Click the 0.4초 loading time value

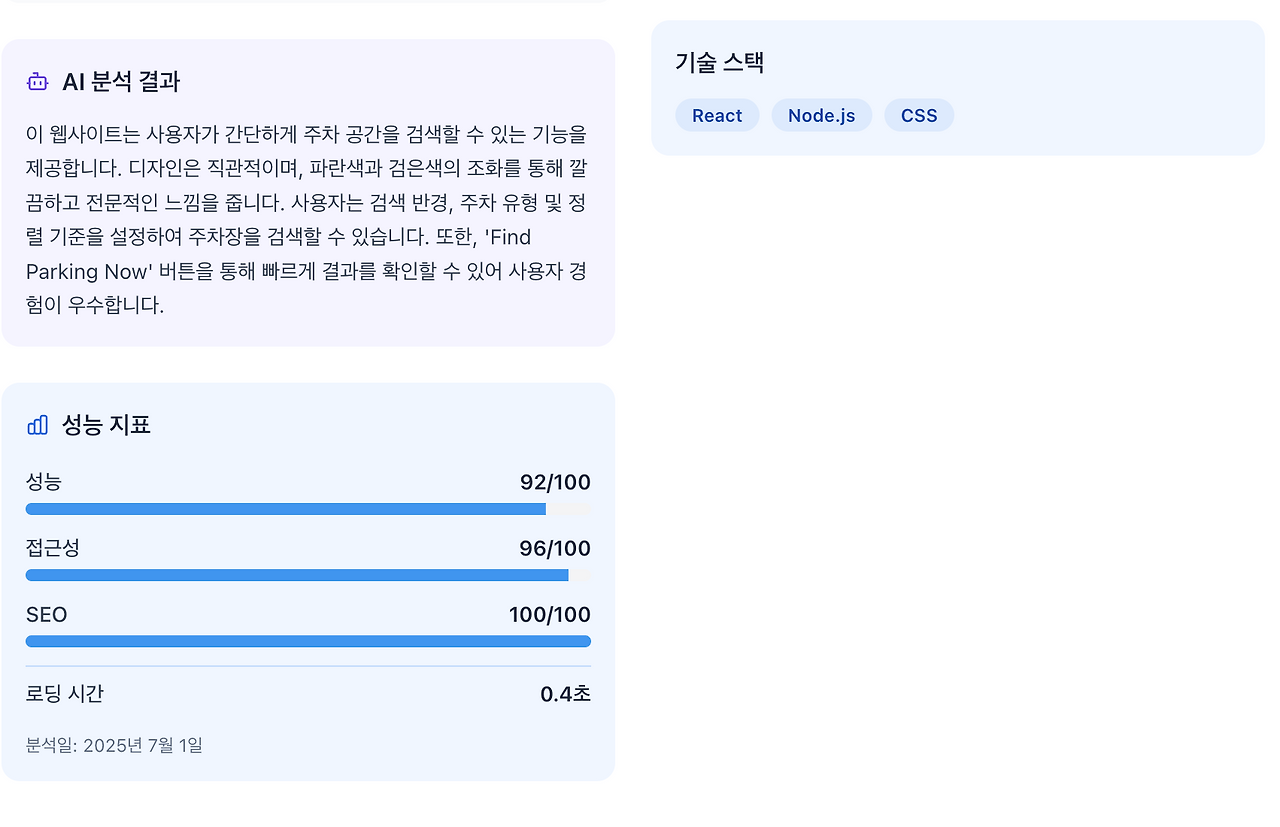[565, 694]
